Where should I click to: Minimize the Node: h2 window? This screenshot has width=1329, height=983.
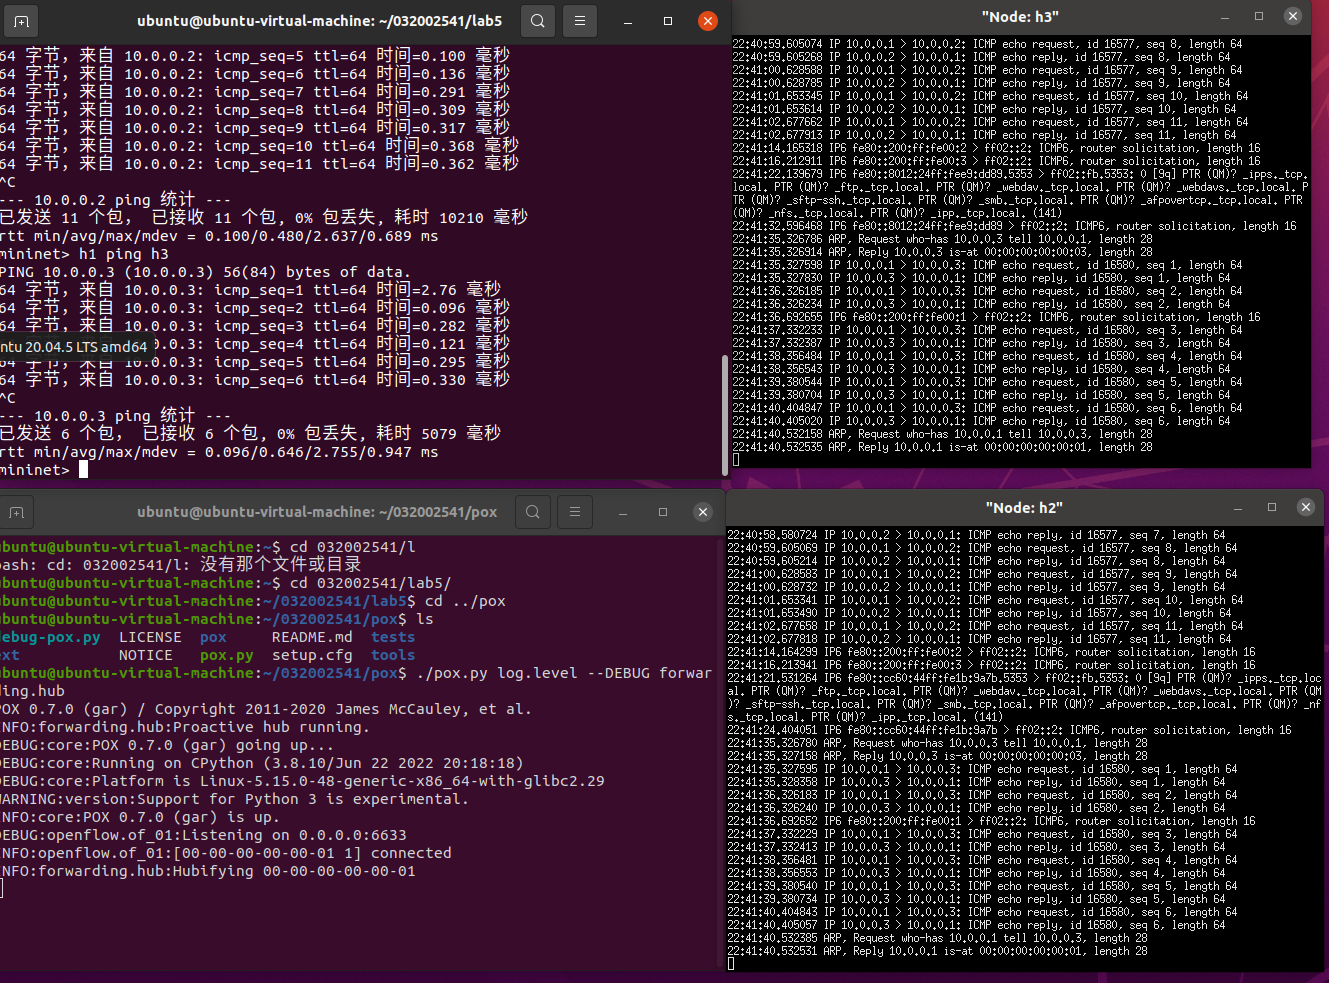tap(1239, 507)
